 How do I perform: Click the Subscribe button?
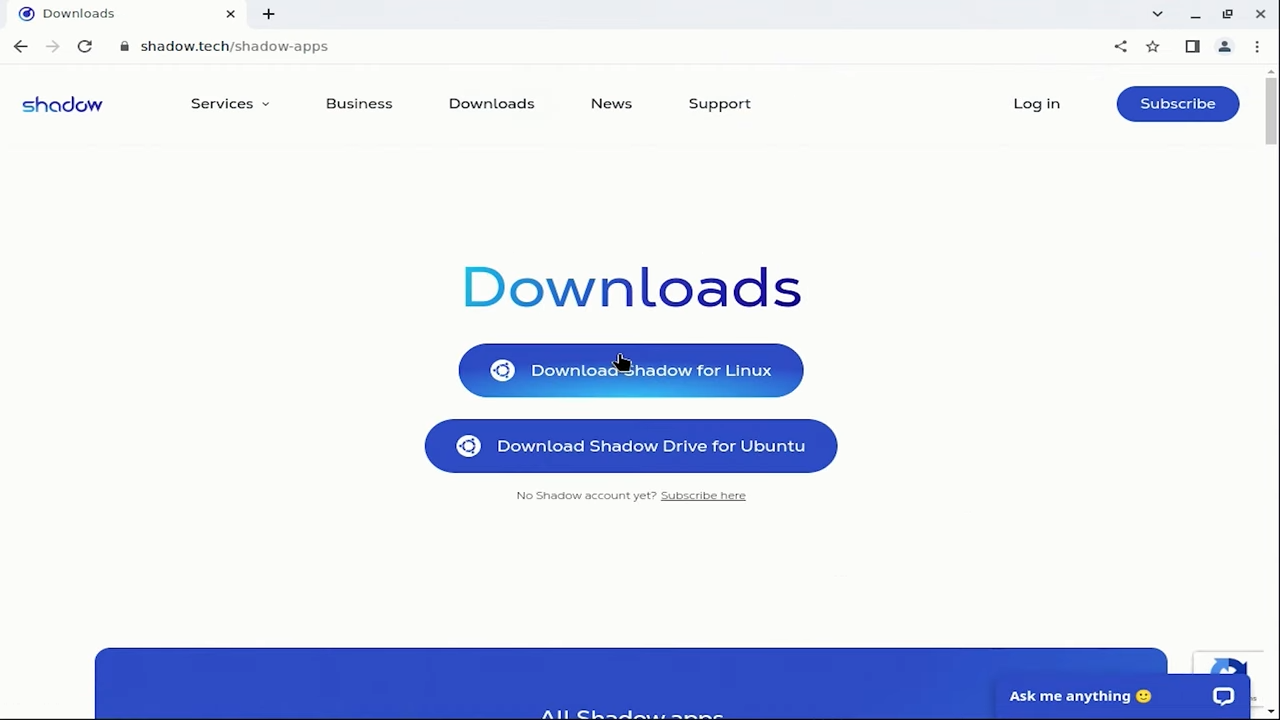coord(1178,104)
